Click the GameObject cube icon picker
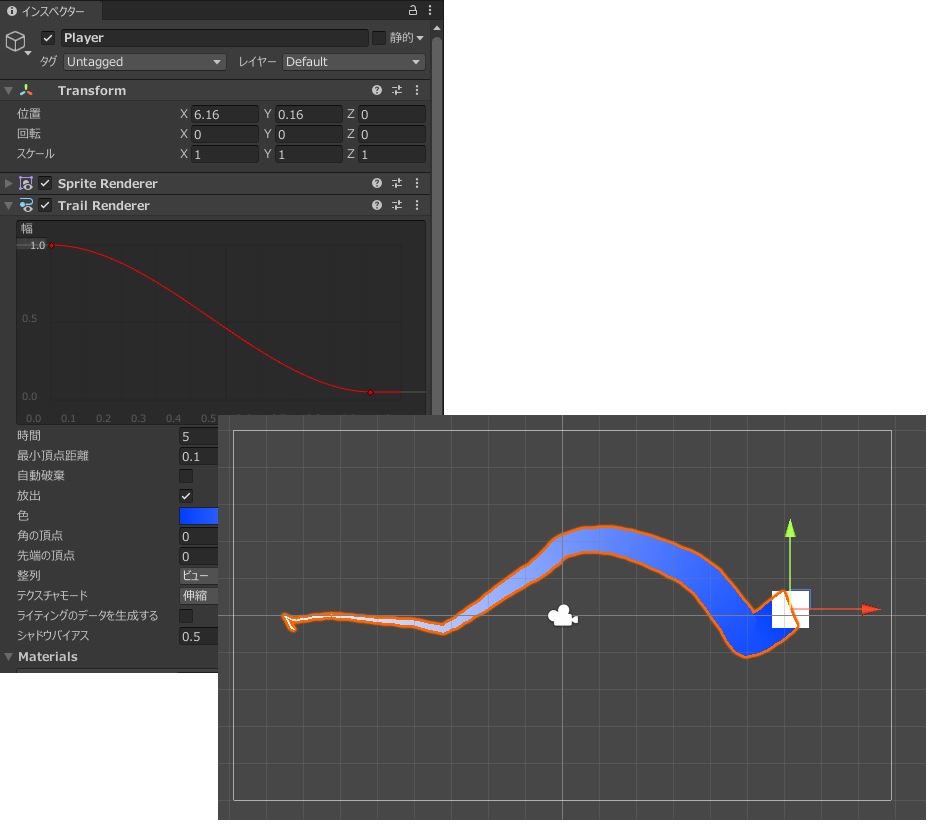This screenshot has height=831, width=934. click(x=16, y=42)
